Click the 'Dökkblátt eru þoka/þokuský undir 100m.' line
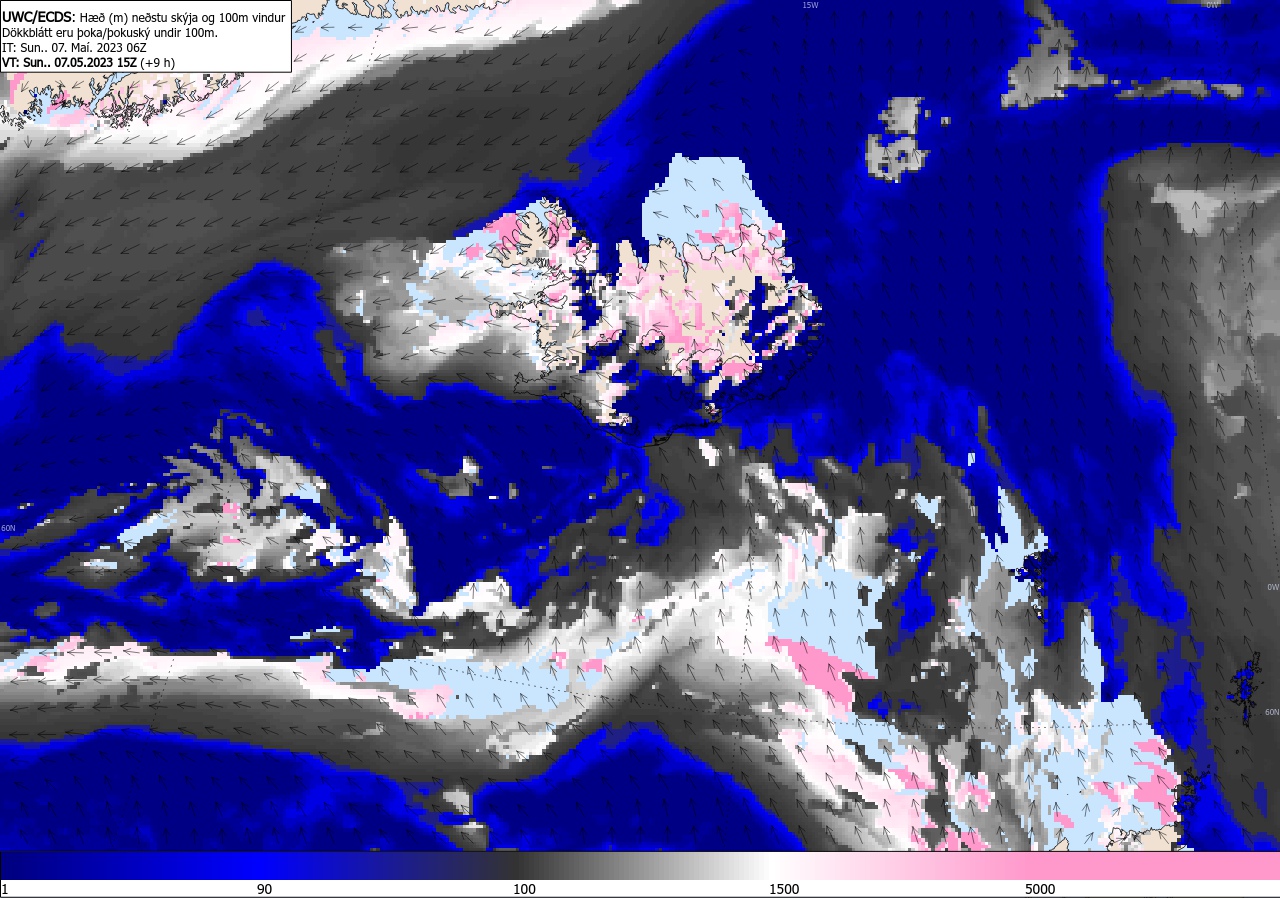This screenshot has width=1280, height=898. coord(110,32)
